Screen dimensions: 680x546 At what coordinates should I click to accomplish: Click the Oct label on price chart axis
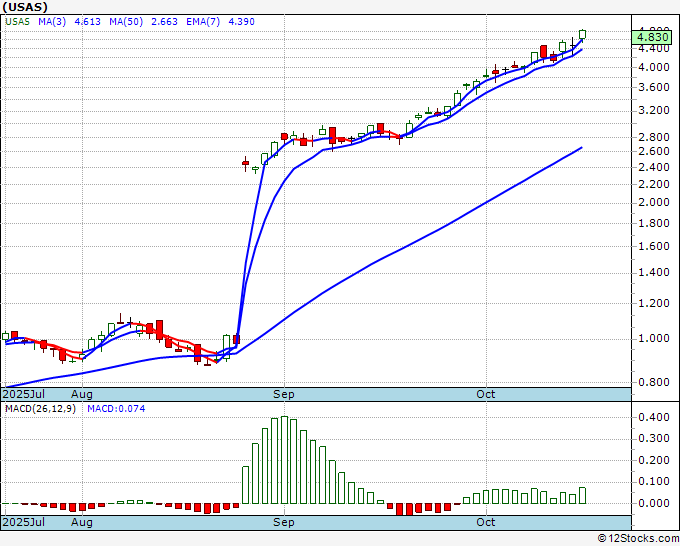coord(486,394)
